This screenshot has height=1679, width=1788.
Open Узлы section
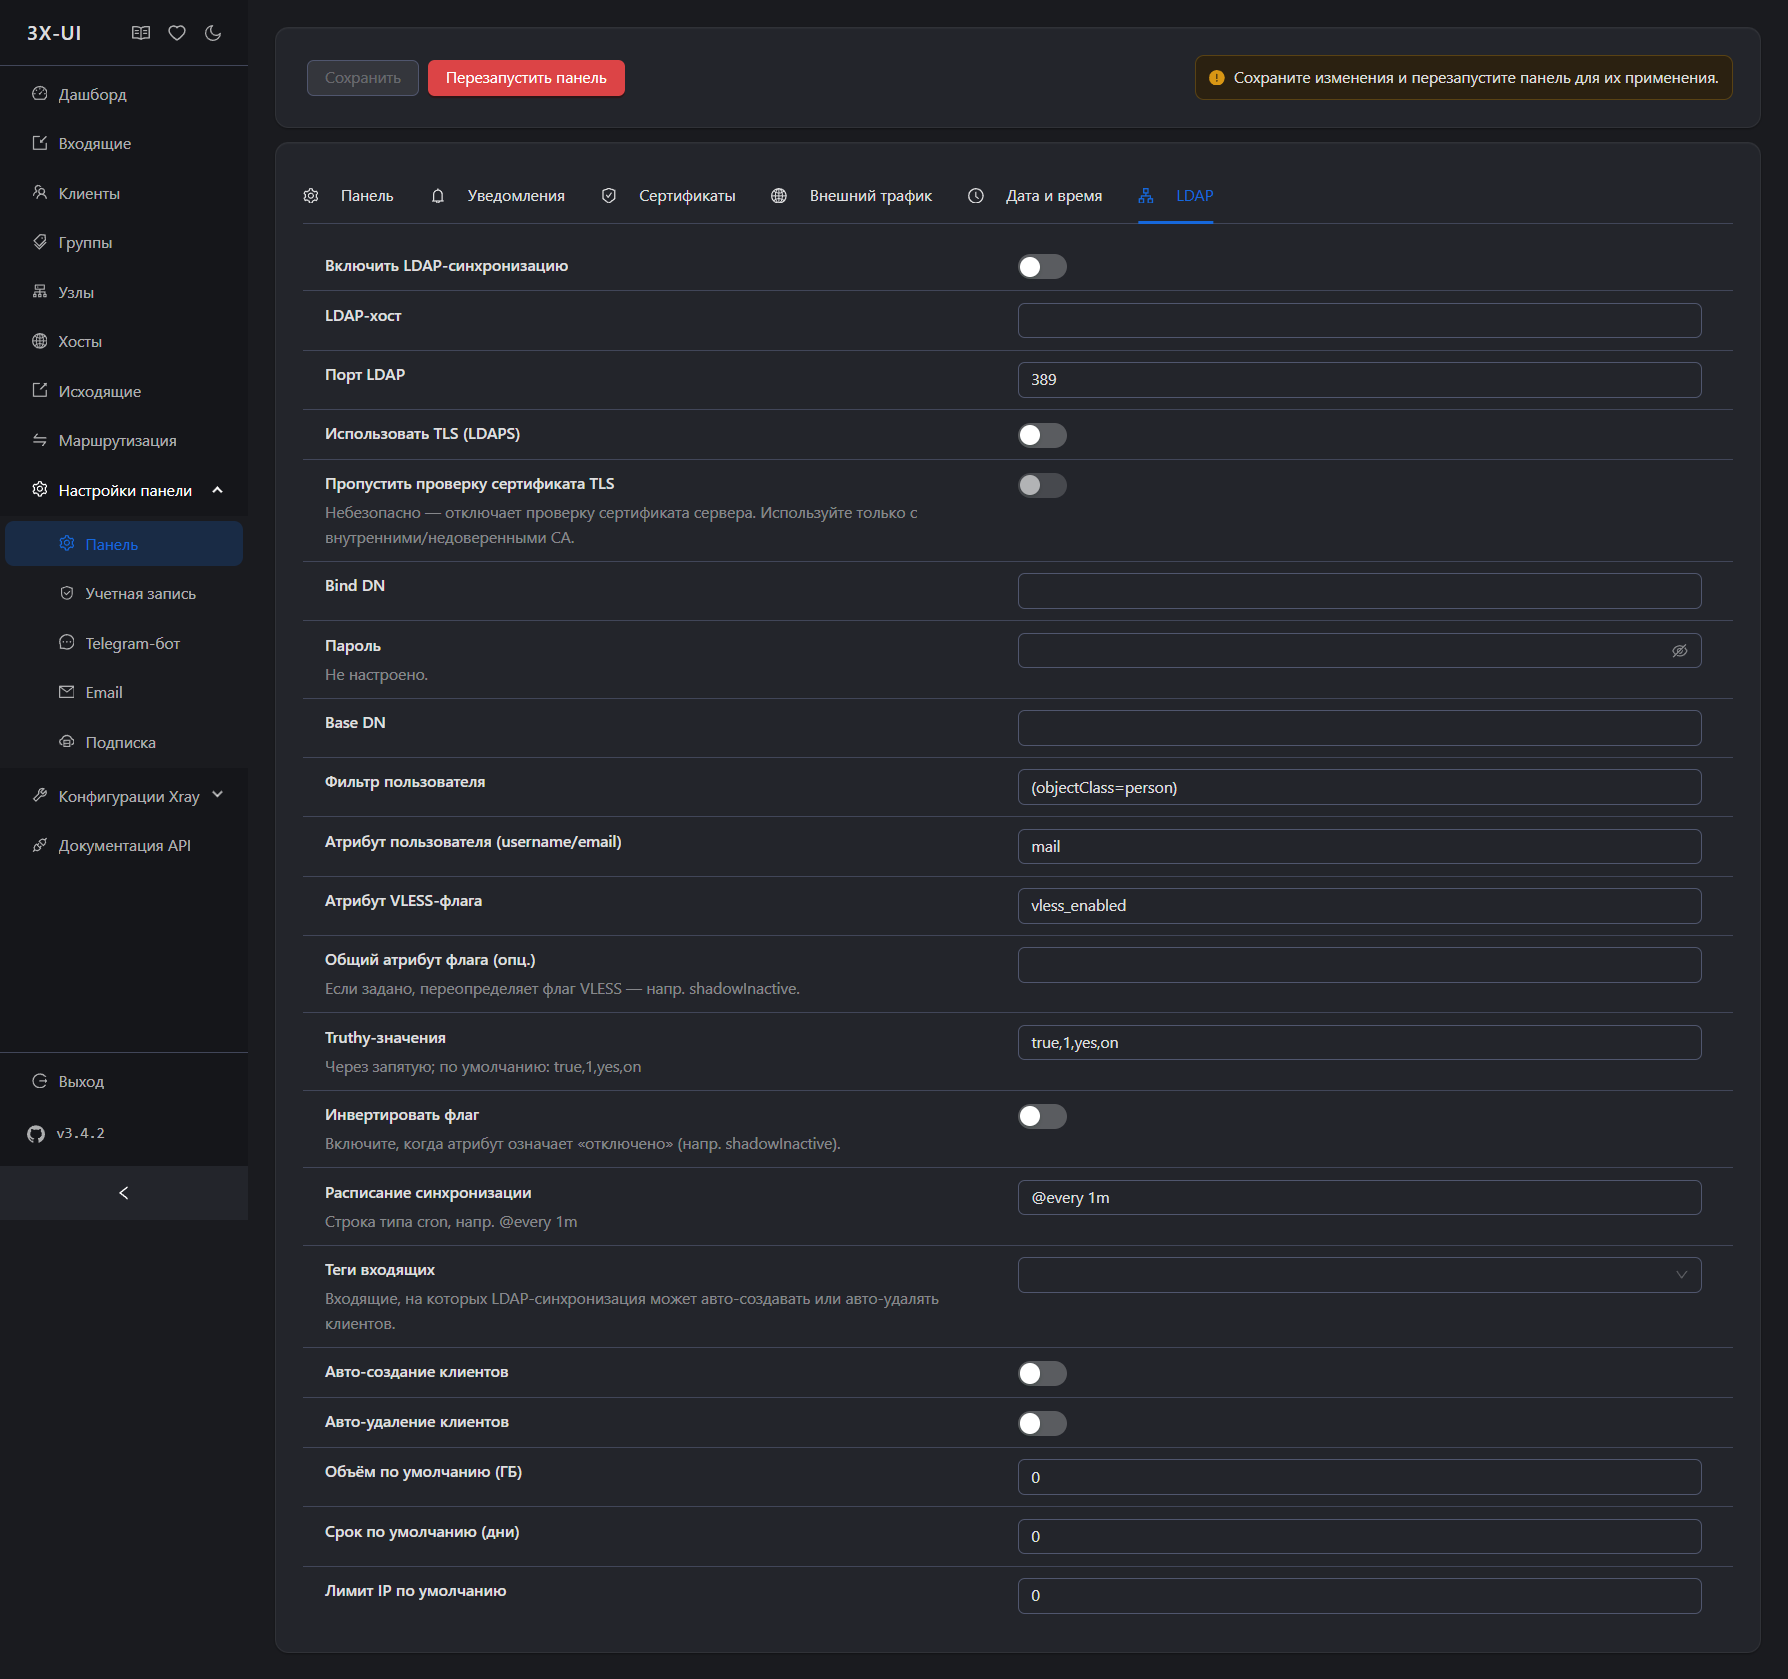pos(124,292)
